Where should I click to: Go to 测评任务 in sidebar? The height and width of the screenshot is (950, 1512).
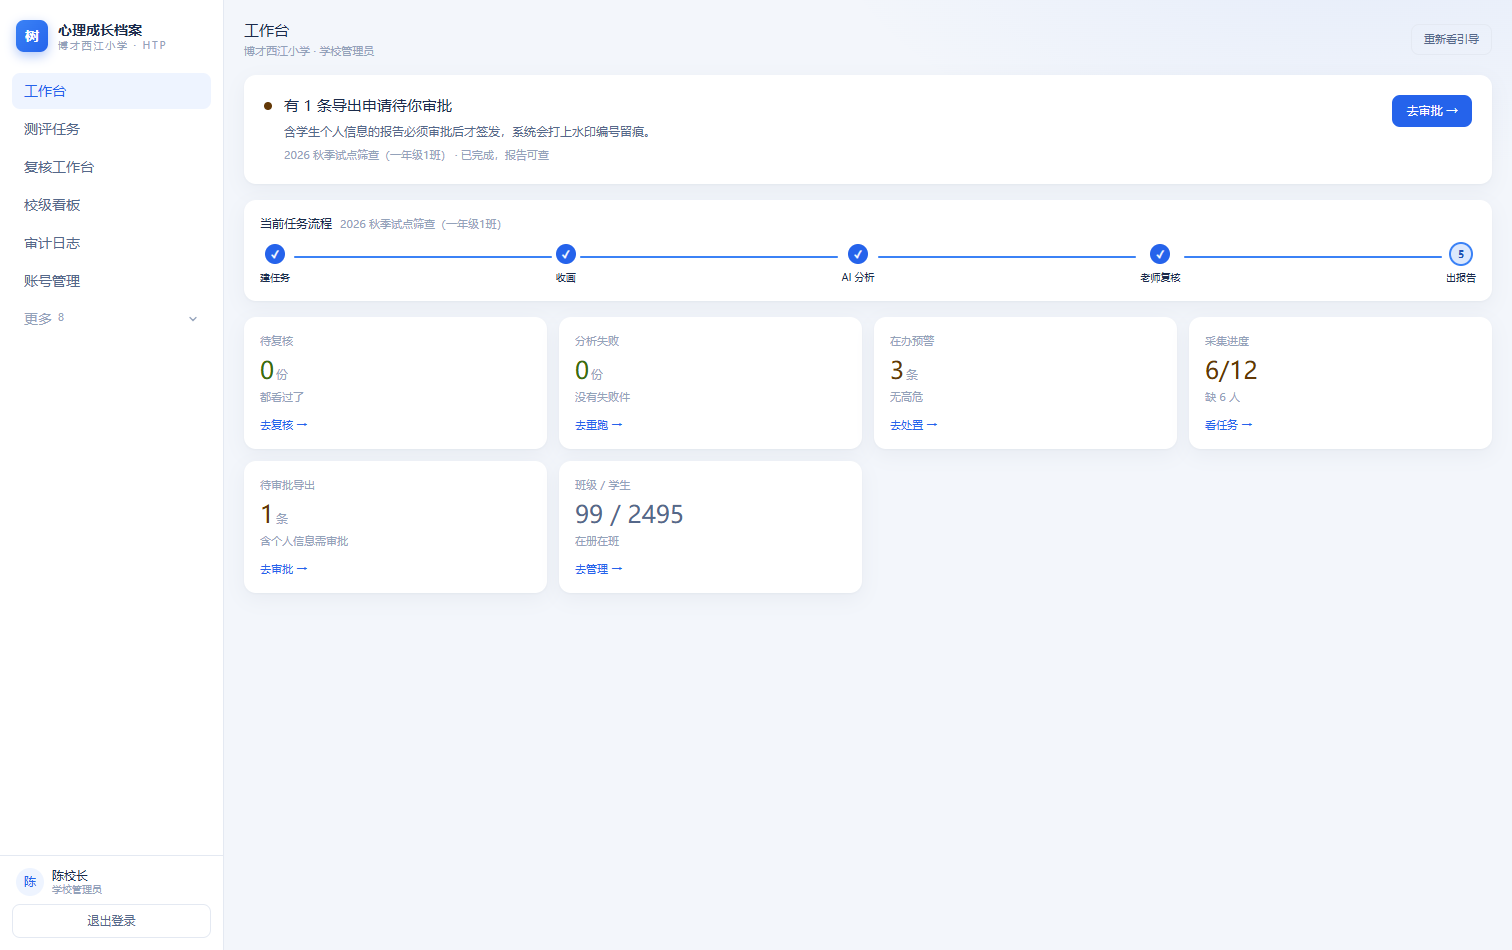point(111,129)
